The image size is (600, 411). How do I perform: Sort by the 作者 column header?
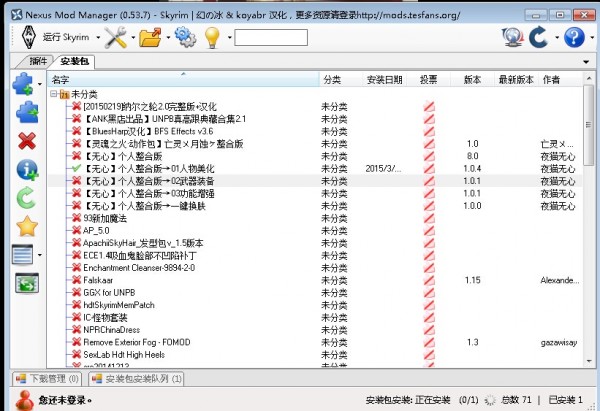coord(560,80)
